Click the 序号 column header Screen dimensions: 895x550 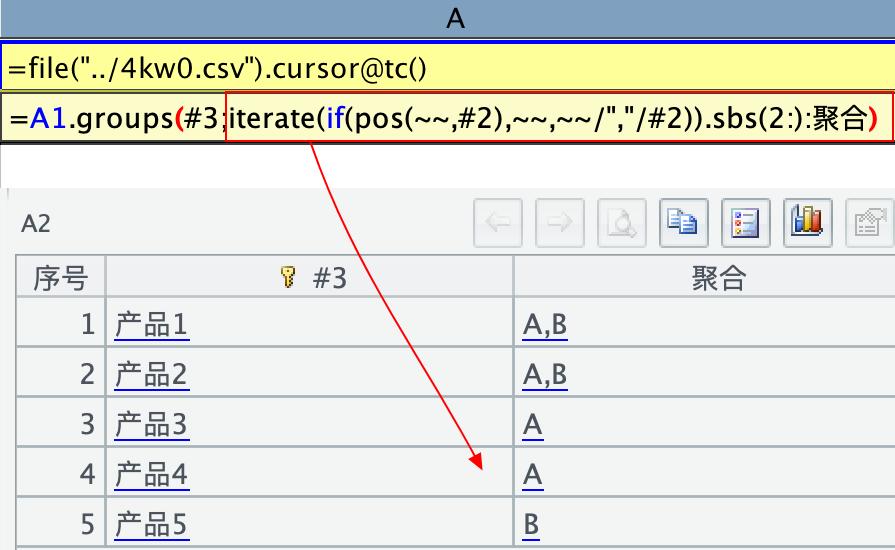[61, 277]
